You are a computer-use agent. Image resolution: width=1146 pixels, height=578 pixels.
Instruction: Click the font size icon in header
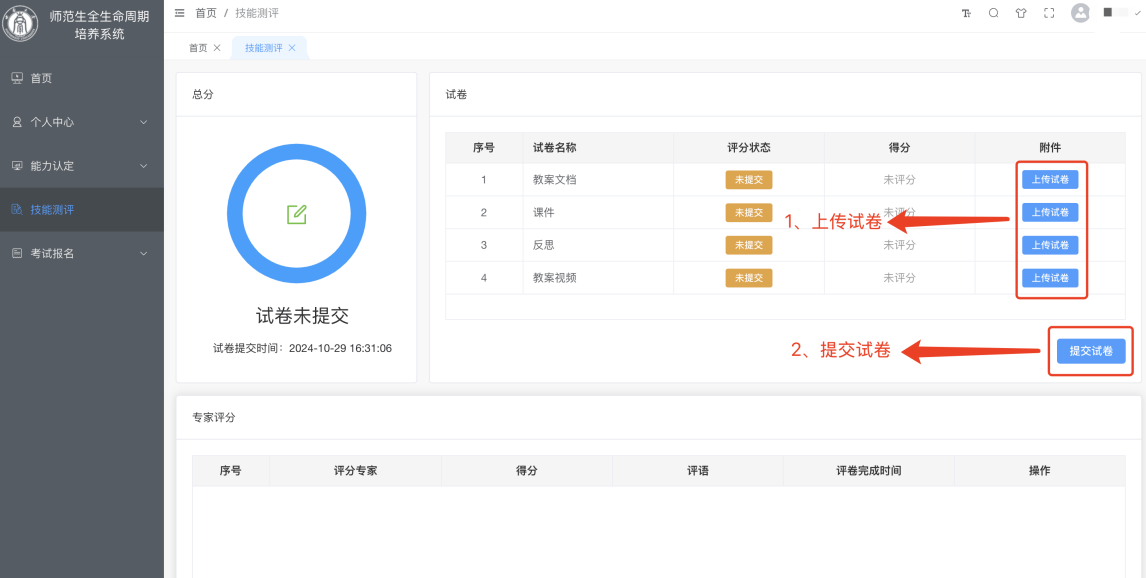966,13
